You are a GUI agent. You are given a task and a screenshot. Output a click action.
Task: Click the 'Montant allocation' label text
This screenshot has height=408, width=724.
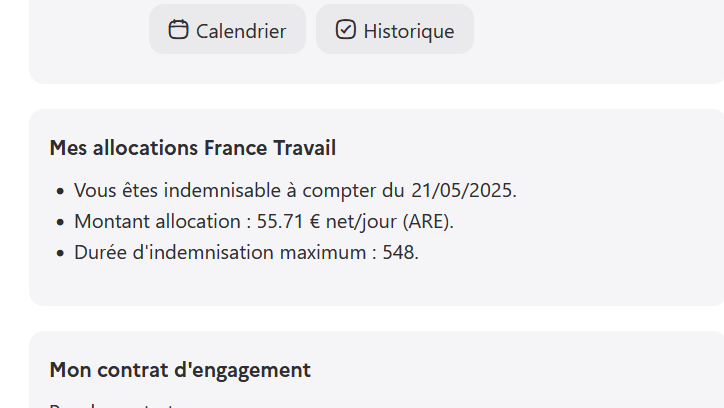[157, 222]
